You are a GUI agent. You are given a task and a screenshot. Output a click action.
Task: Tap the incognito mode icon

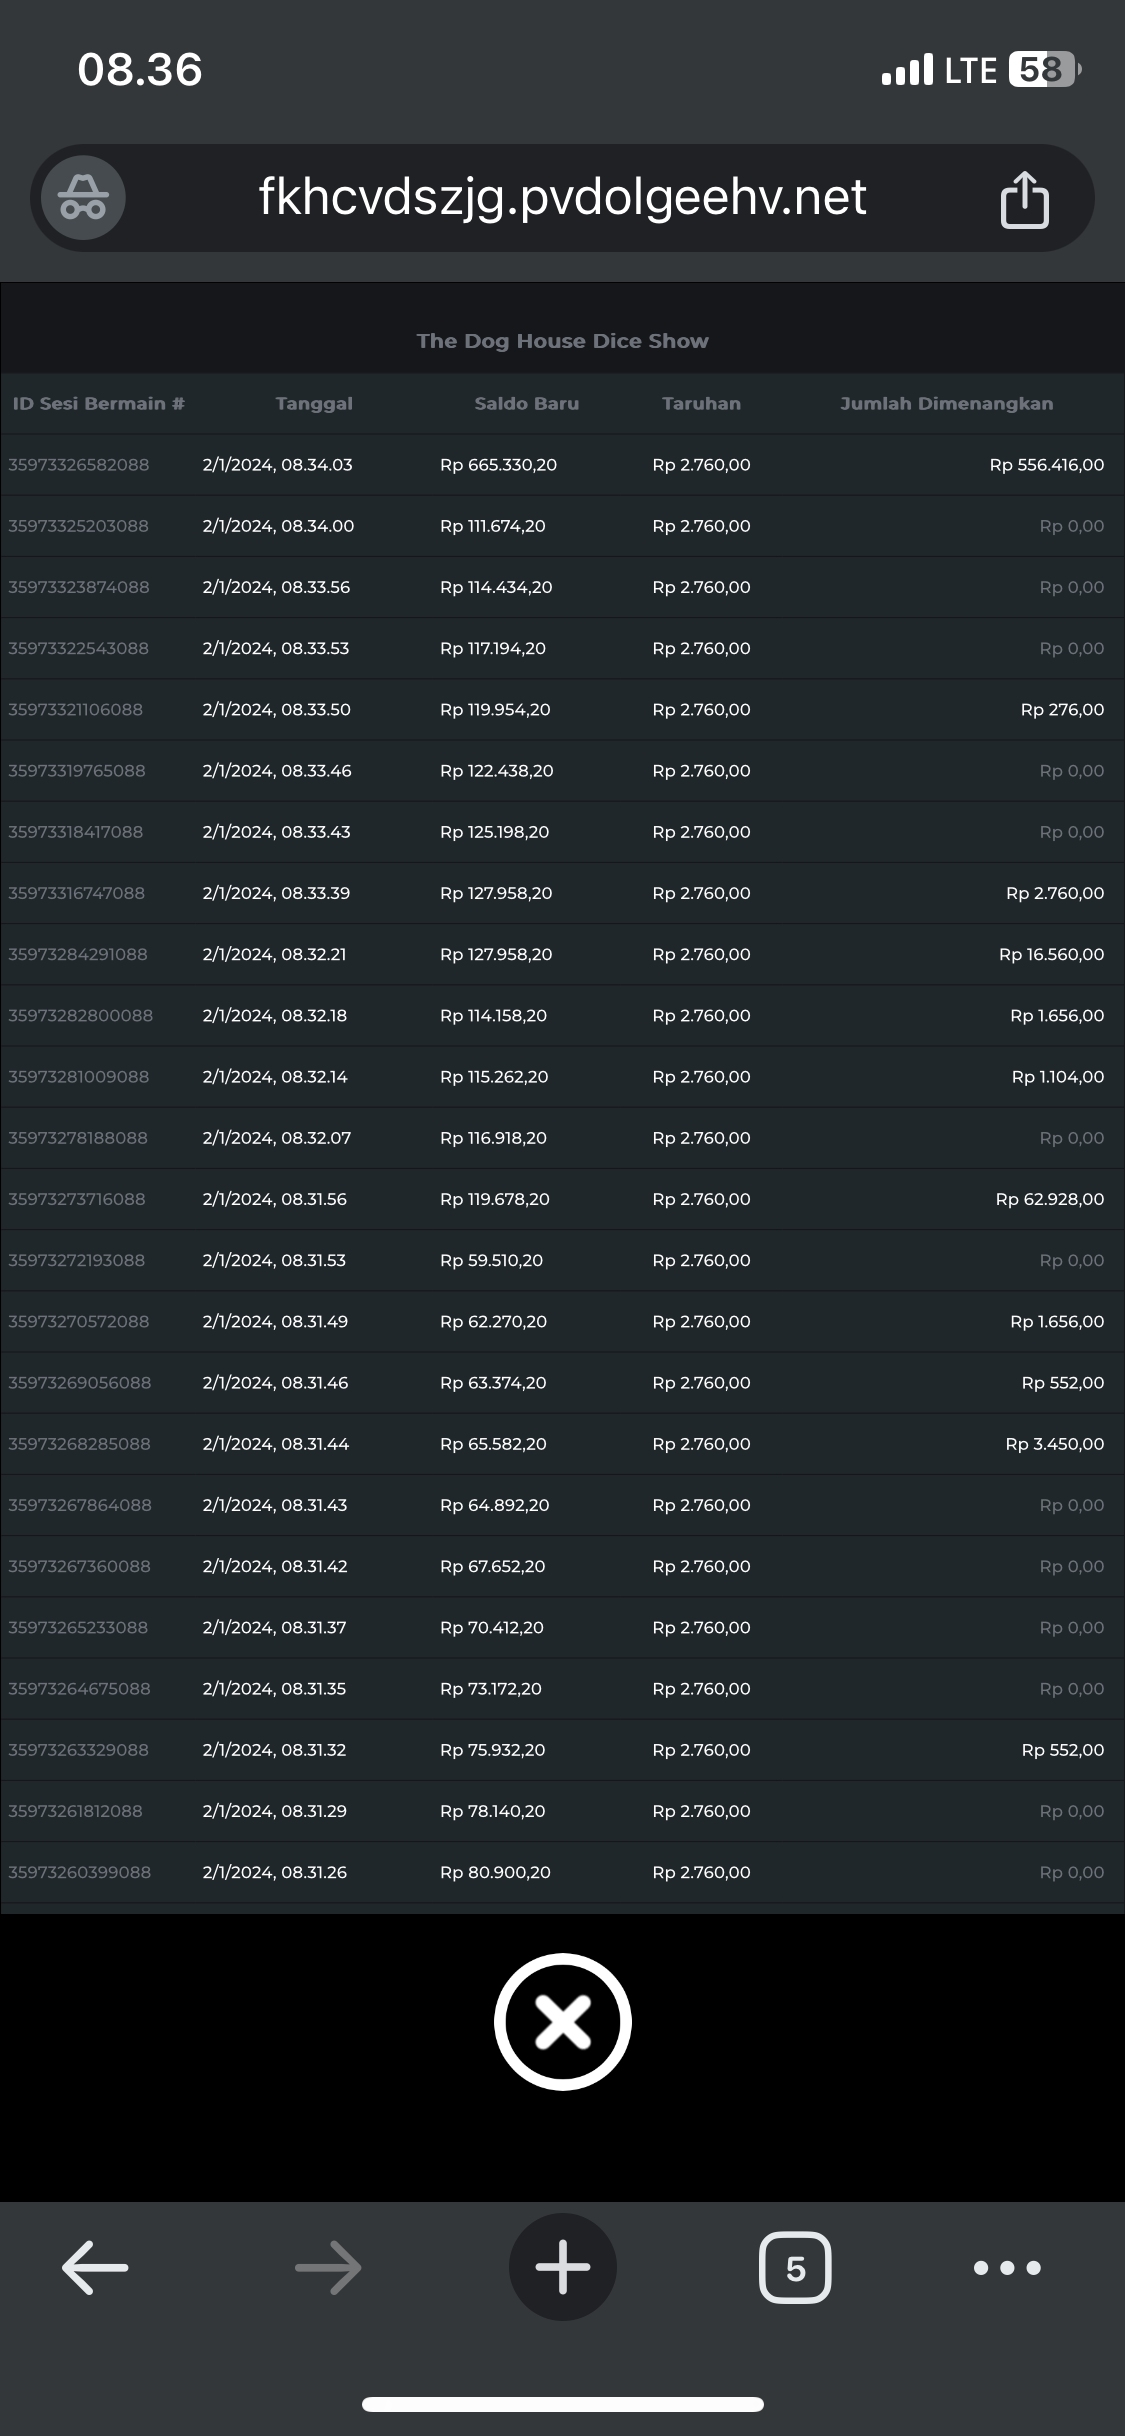click(x=83, y=198)
